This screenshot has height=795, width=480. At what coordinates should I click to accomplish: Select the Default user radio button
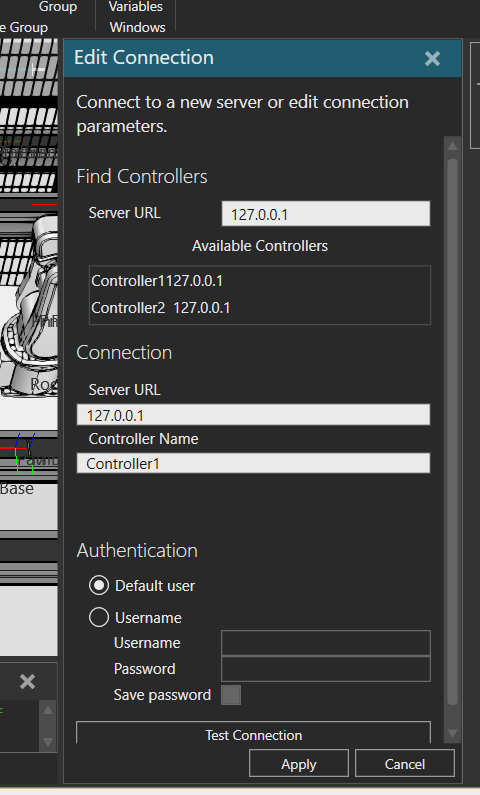[99, 585]
